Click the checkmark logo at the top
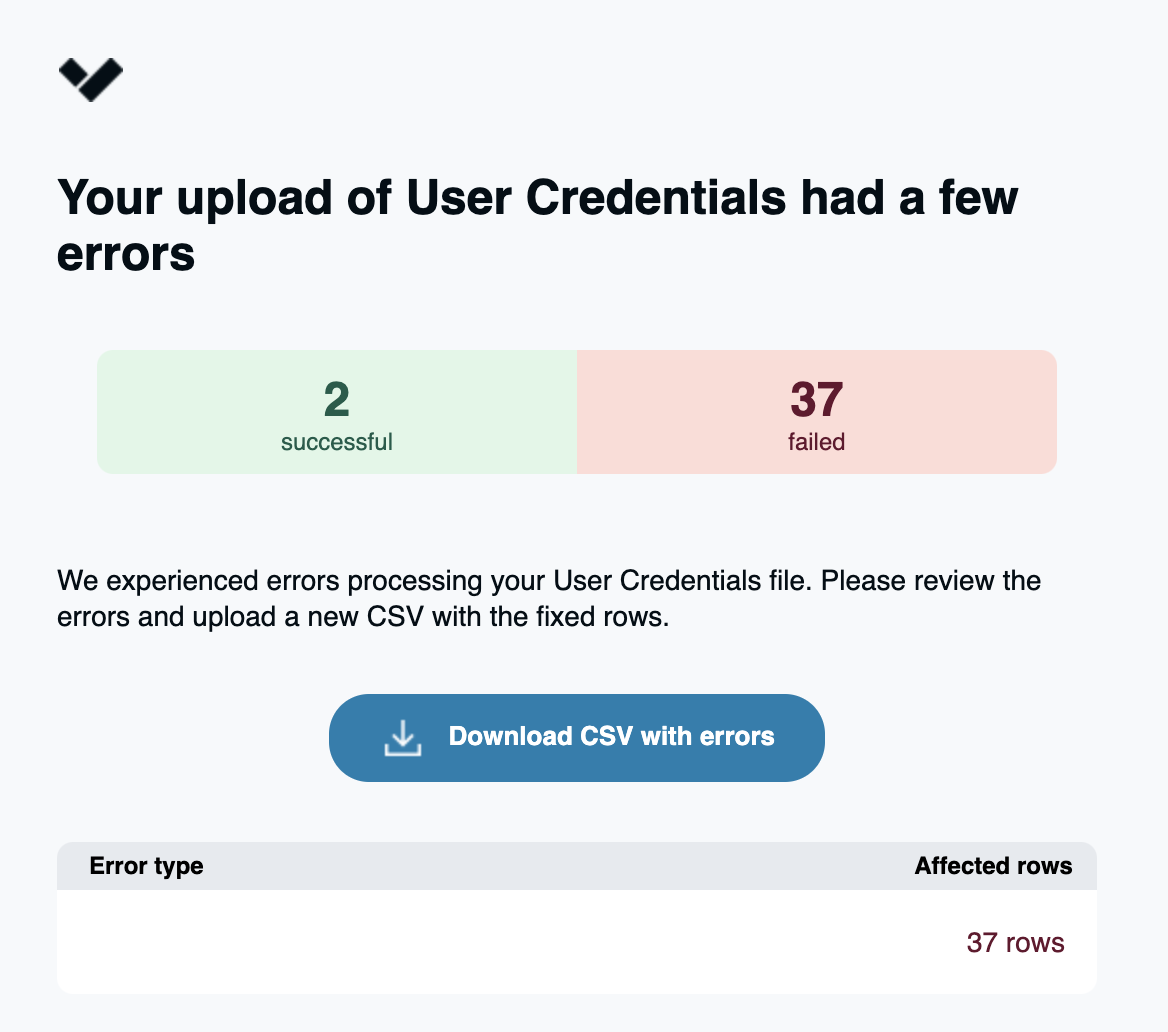This screenshot has height=1032, width=1168. 91,79
